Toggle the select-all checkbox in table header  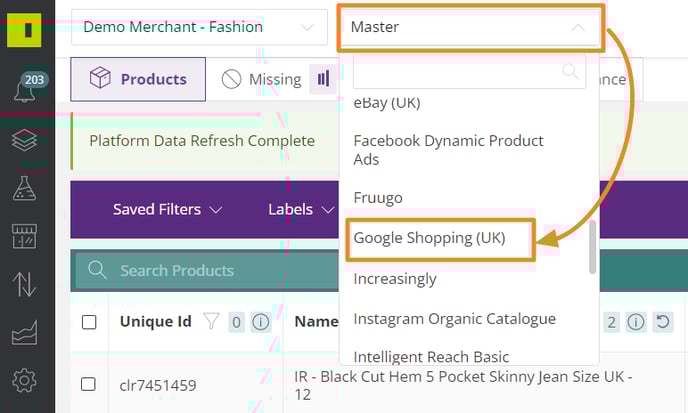point(89,322)
